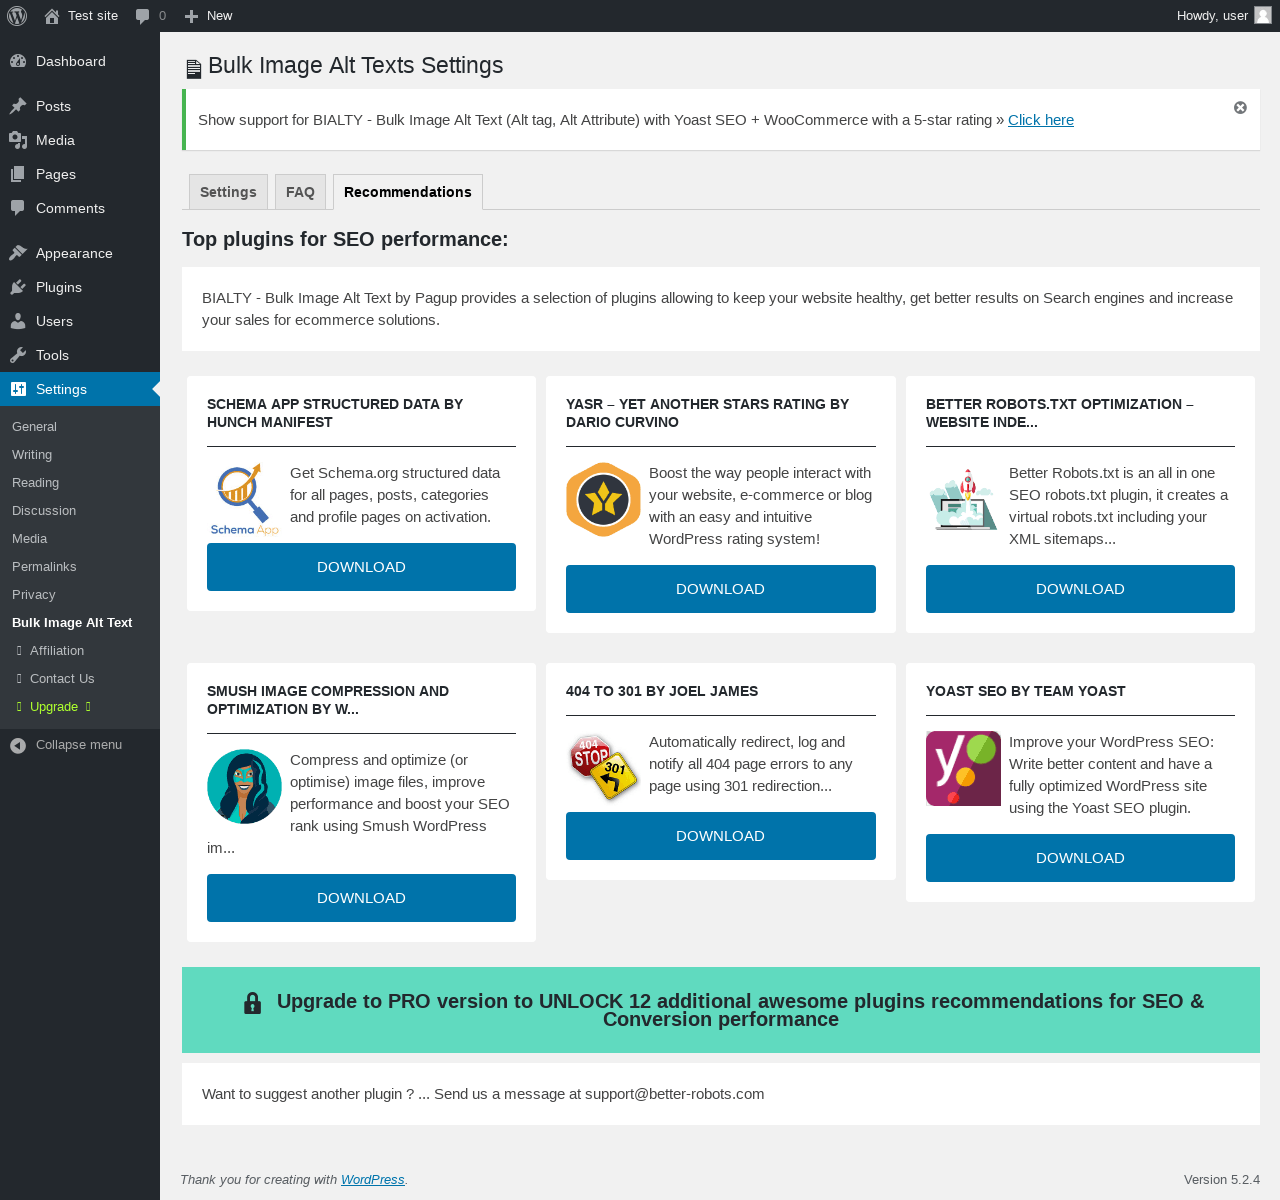Open the Howdy, user account menu
The width and height of the screenshot is (1280, 1200).
point(1224,16)
